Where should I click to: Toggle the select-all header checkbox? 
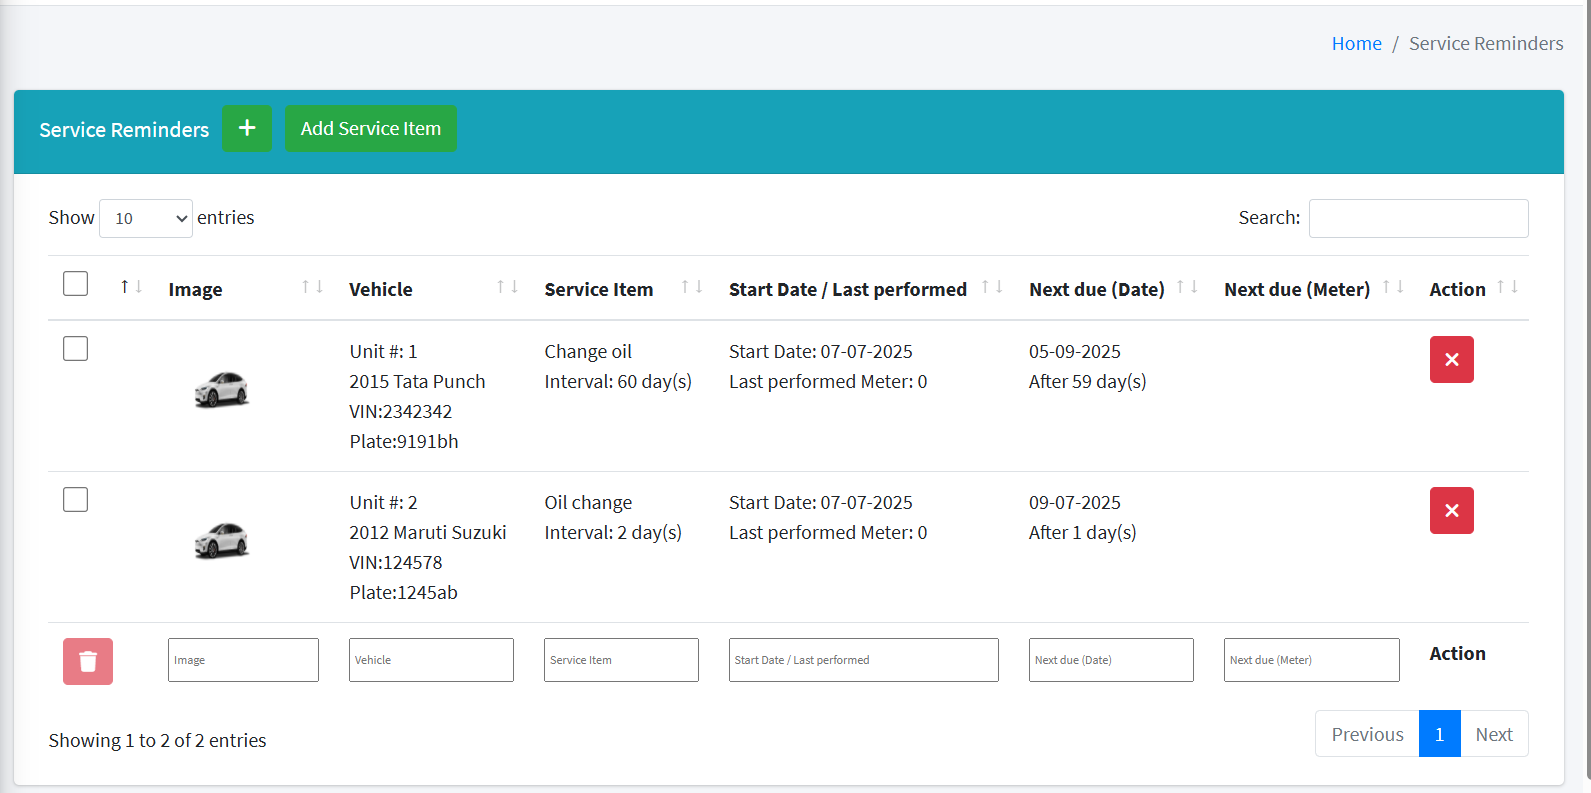(x=75, y=284)
